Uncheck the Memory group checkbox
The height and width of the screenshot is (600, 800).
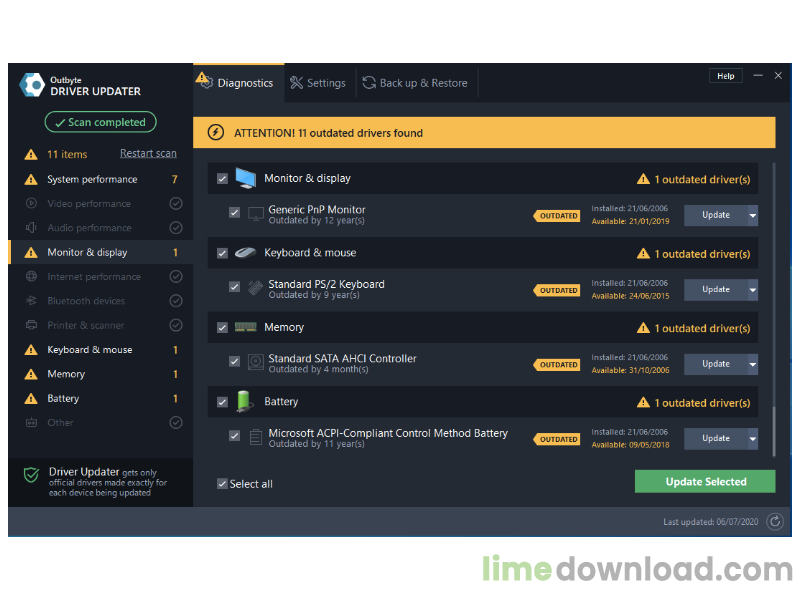pyautogui.click(x=222, y=328)
